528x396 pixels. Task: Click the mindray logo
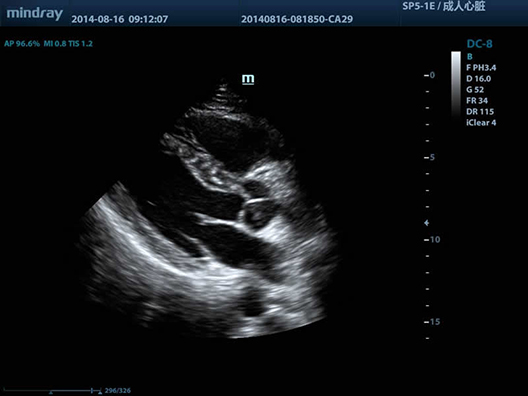pos(34,14)
